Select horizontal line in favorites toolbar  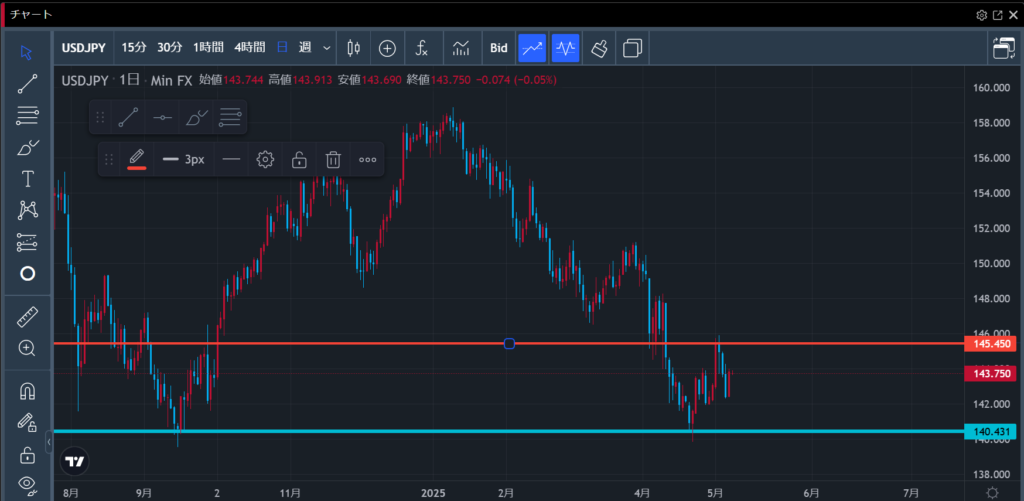tap(162, 117)
